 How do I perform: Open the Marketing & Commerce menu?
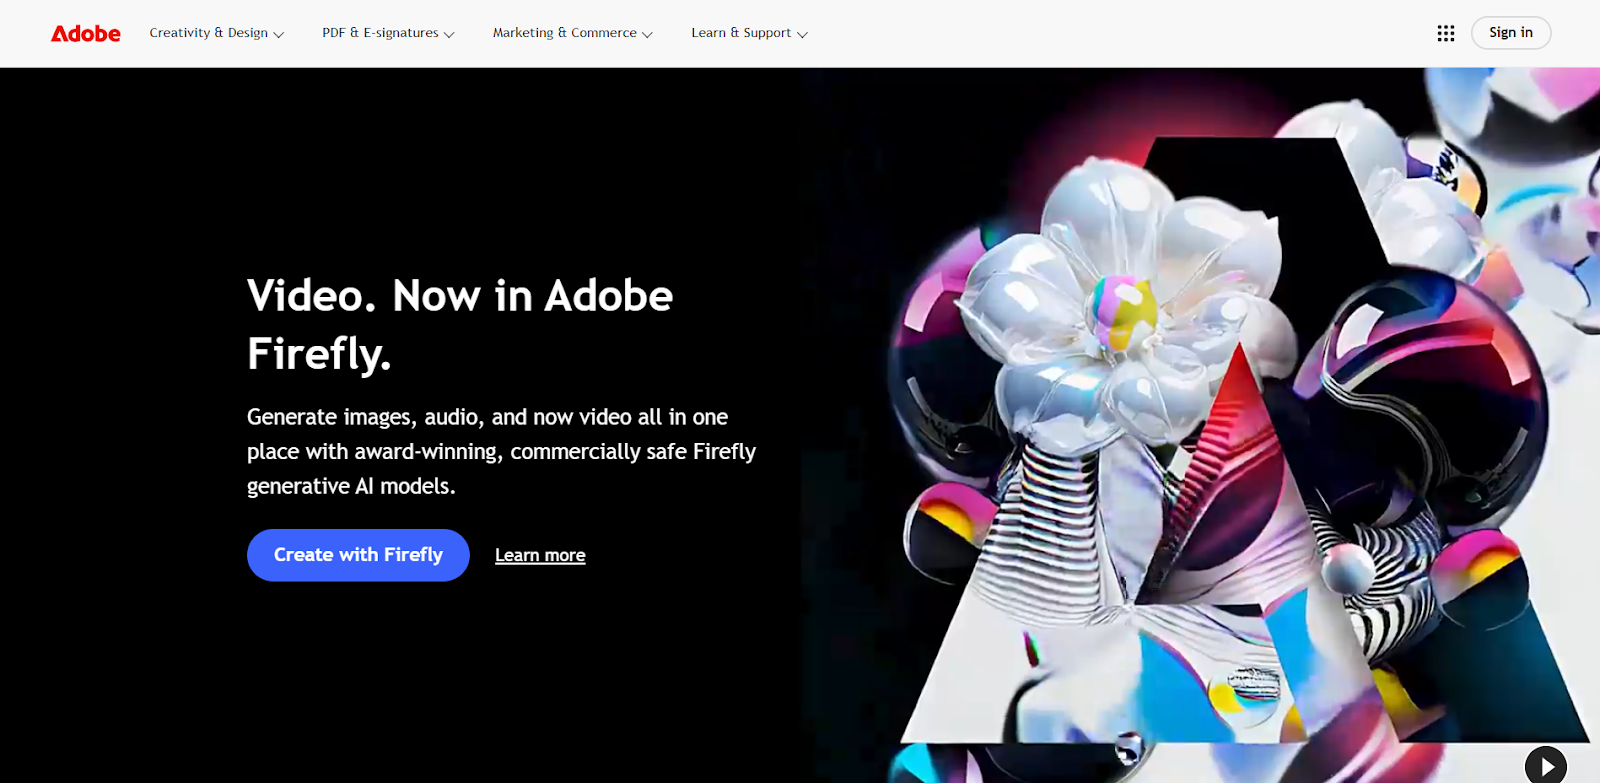tap(572, 33)
